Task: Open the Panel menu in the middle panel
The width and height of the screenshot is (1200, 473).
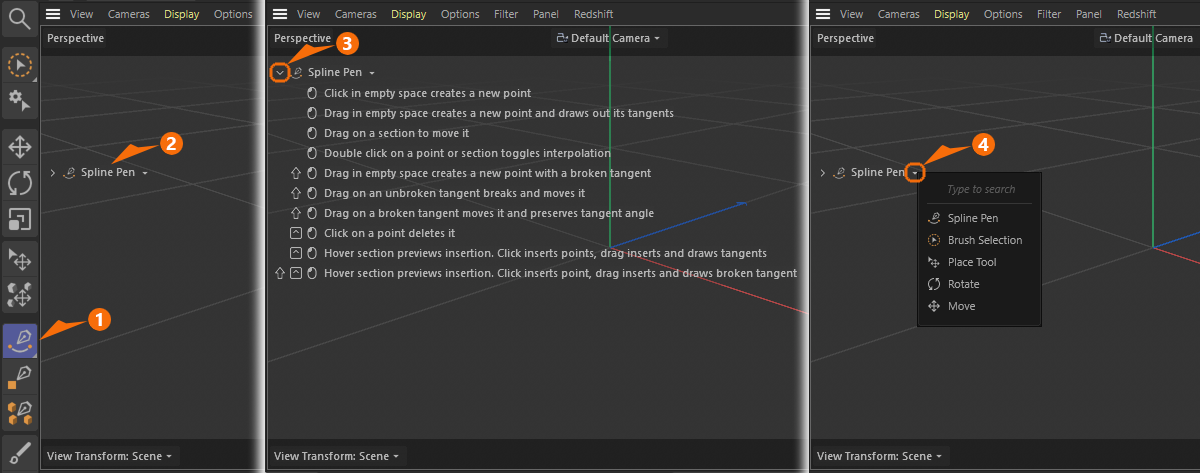Action: click(546, 14)
